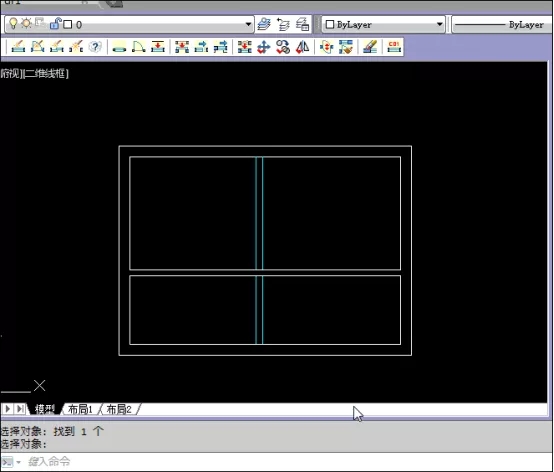Select the blue four-way move arrows icon
The height and width of the screenshot is (472, 554).
264,47
